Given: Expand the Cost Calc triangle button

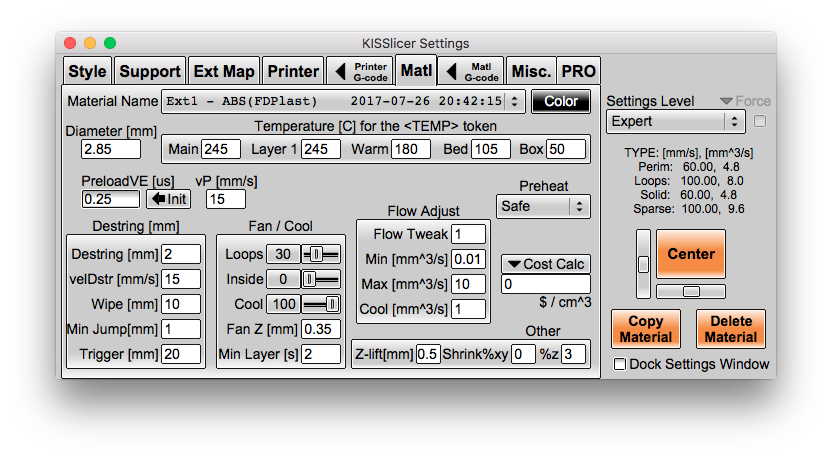Looking at the screenshot, I should pyautogui.click(x=545, y=264).
